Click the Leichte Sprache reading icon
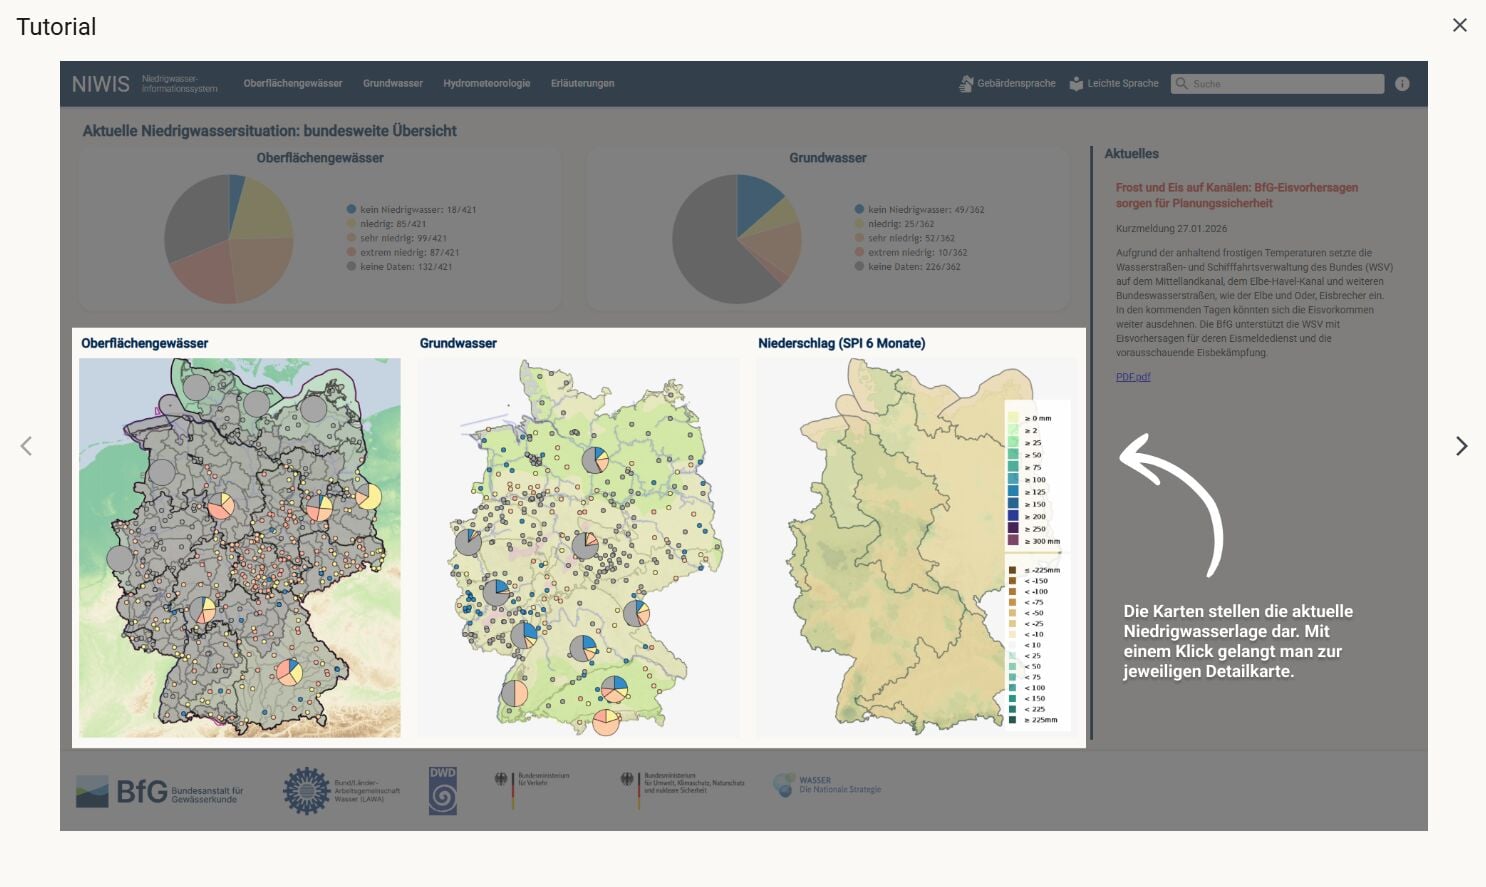1486x887 pixels. [1076, 84]
